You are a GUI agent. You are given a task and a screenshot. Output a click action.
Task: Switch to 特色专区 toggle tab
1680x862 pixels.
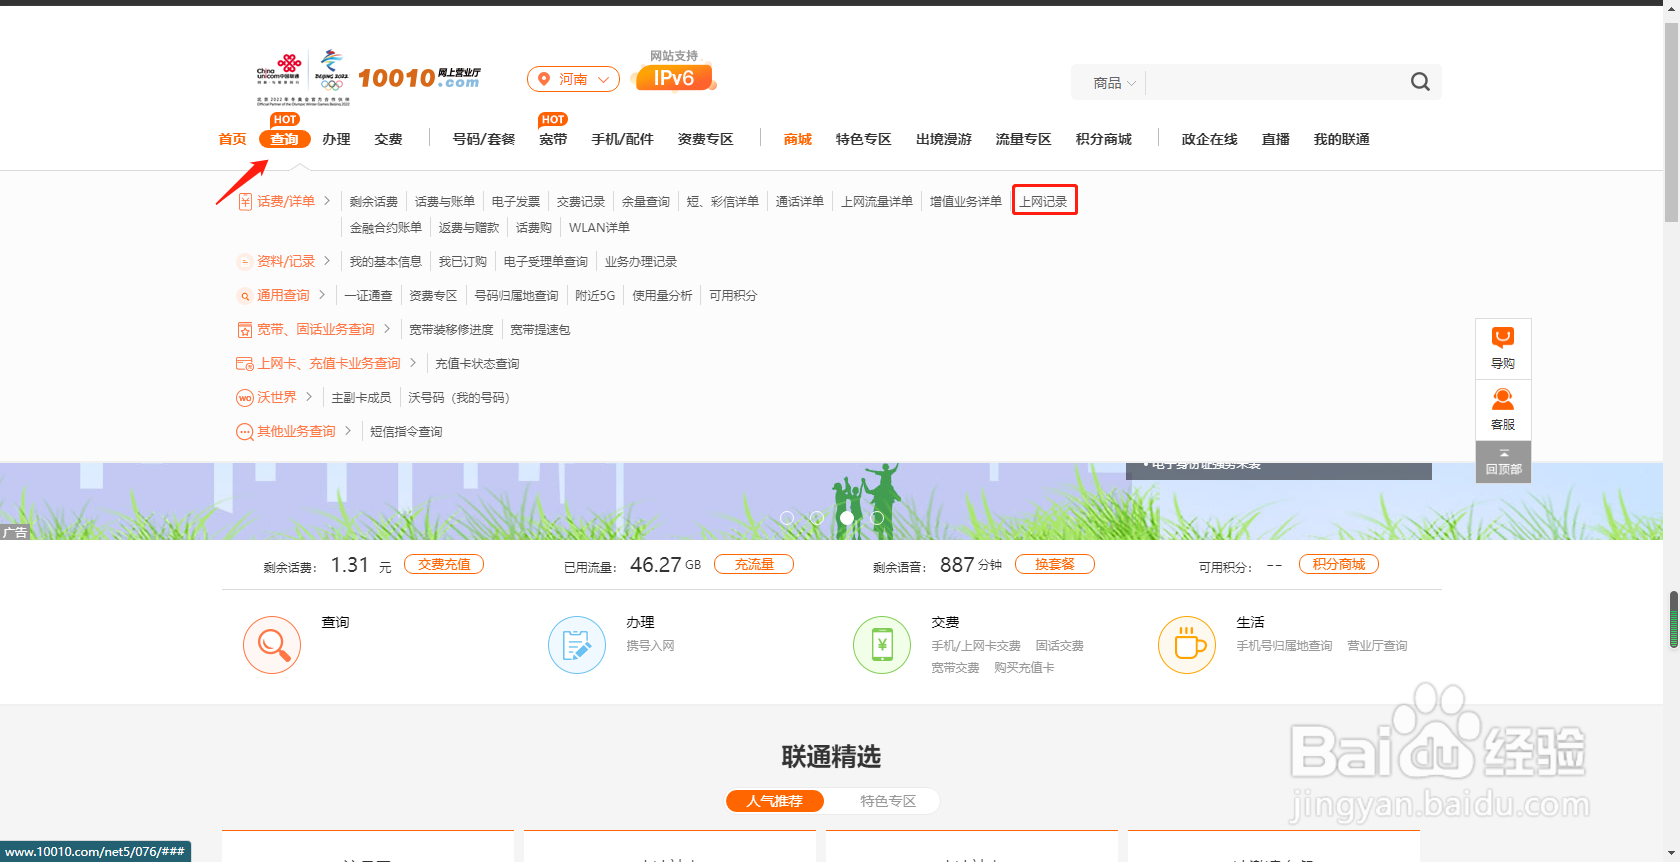(x=888, y=801)
